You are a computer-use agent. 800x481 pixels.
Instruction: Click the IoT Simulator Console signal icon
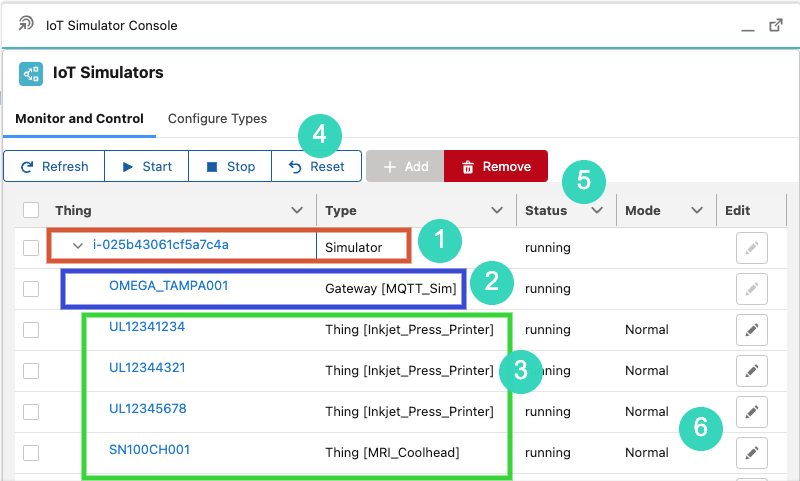point(26,23)
